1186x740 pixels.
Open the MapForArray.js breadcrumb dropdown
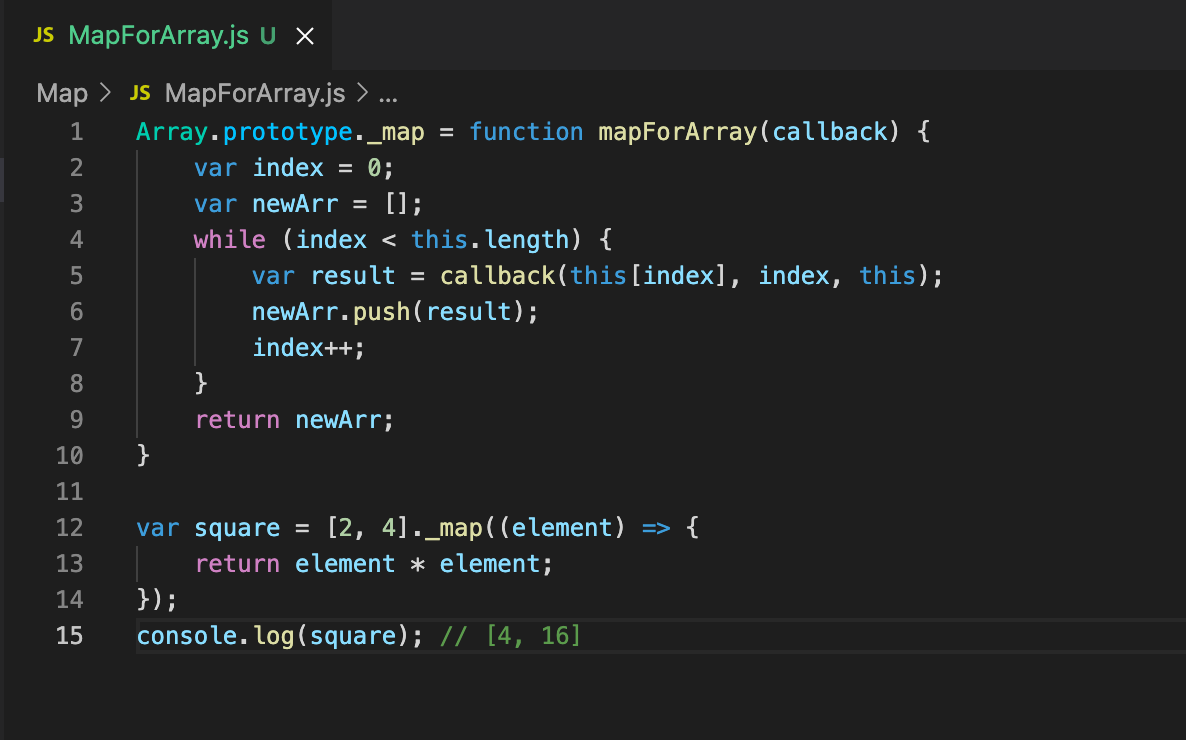point(255,93)
